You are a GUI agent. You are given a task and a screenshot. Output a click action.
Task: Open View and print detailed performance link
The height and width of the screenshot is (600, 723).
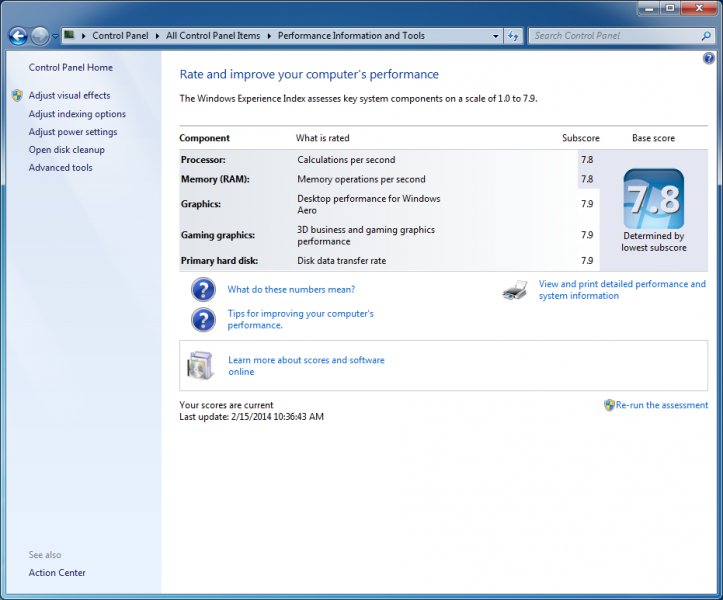pos(622,290)
